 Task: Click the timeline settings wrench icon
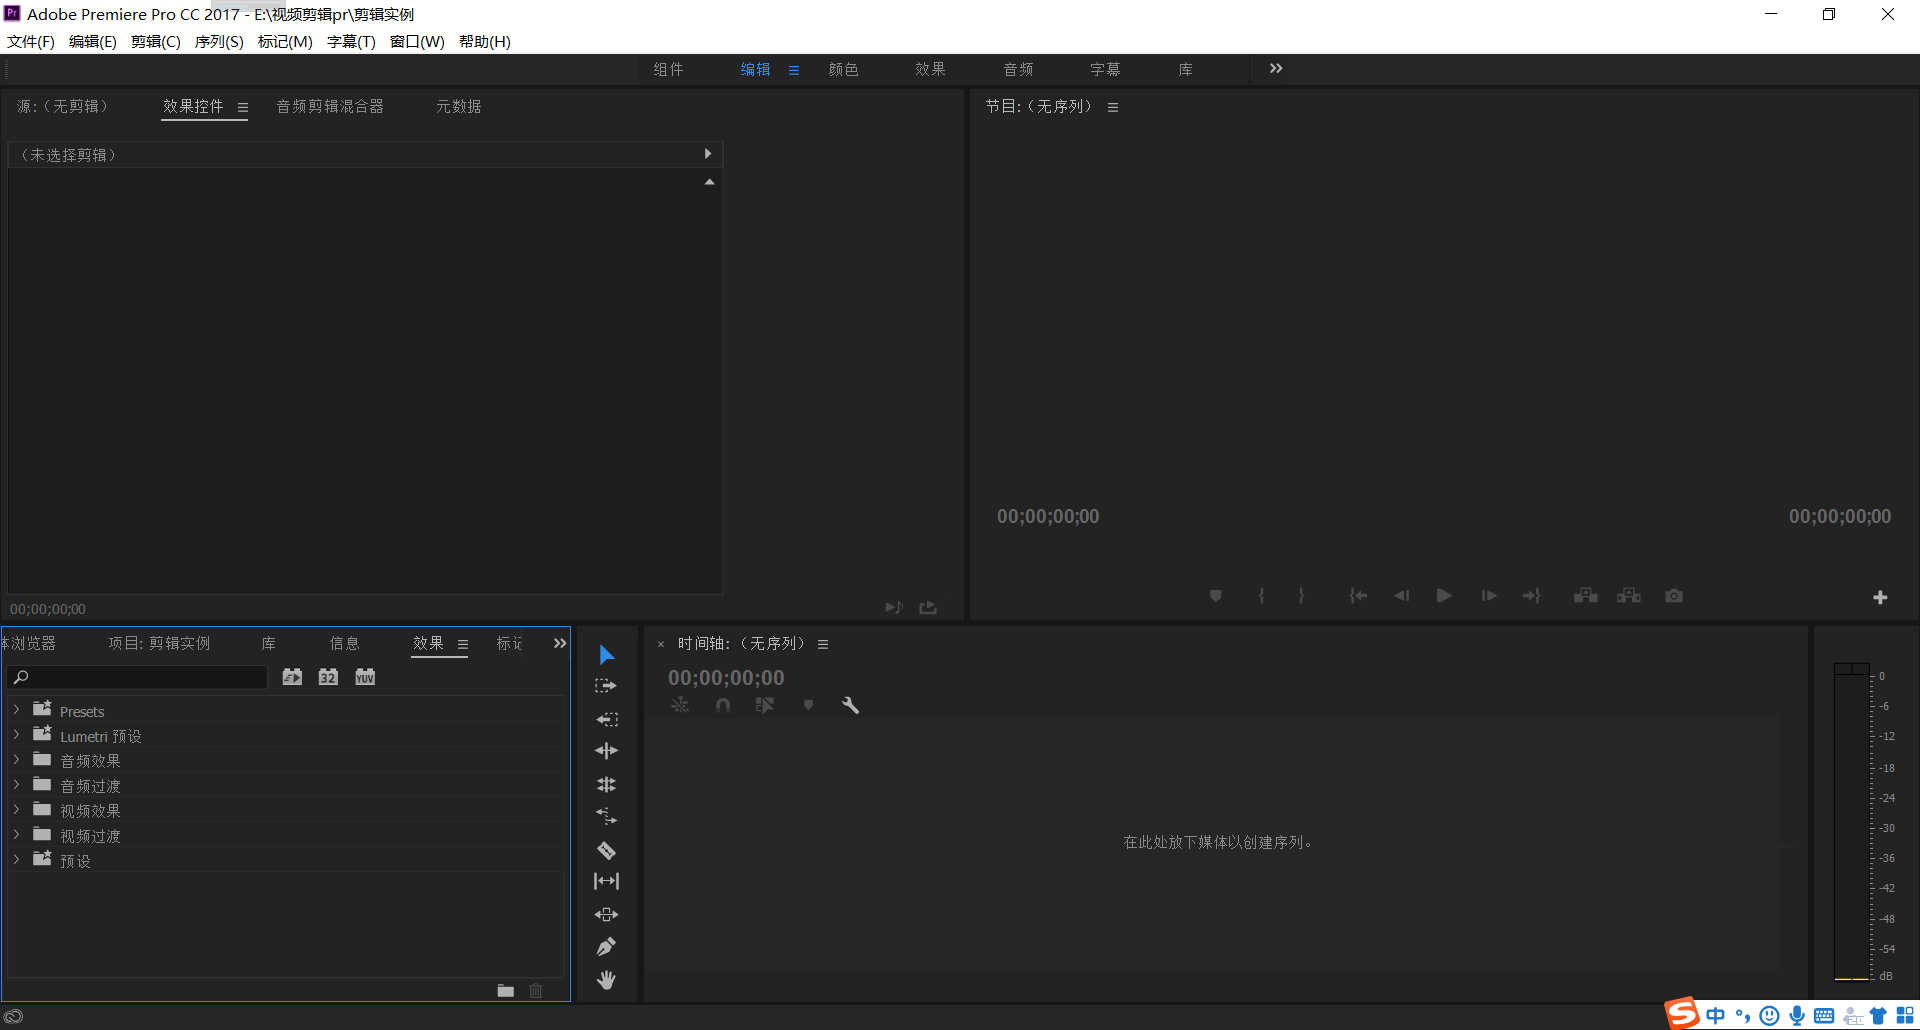[850, 705]
